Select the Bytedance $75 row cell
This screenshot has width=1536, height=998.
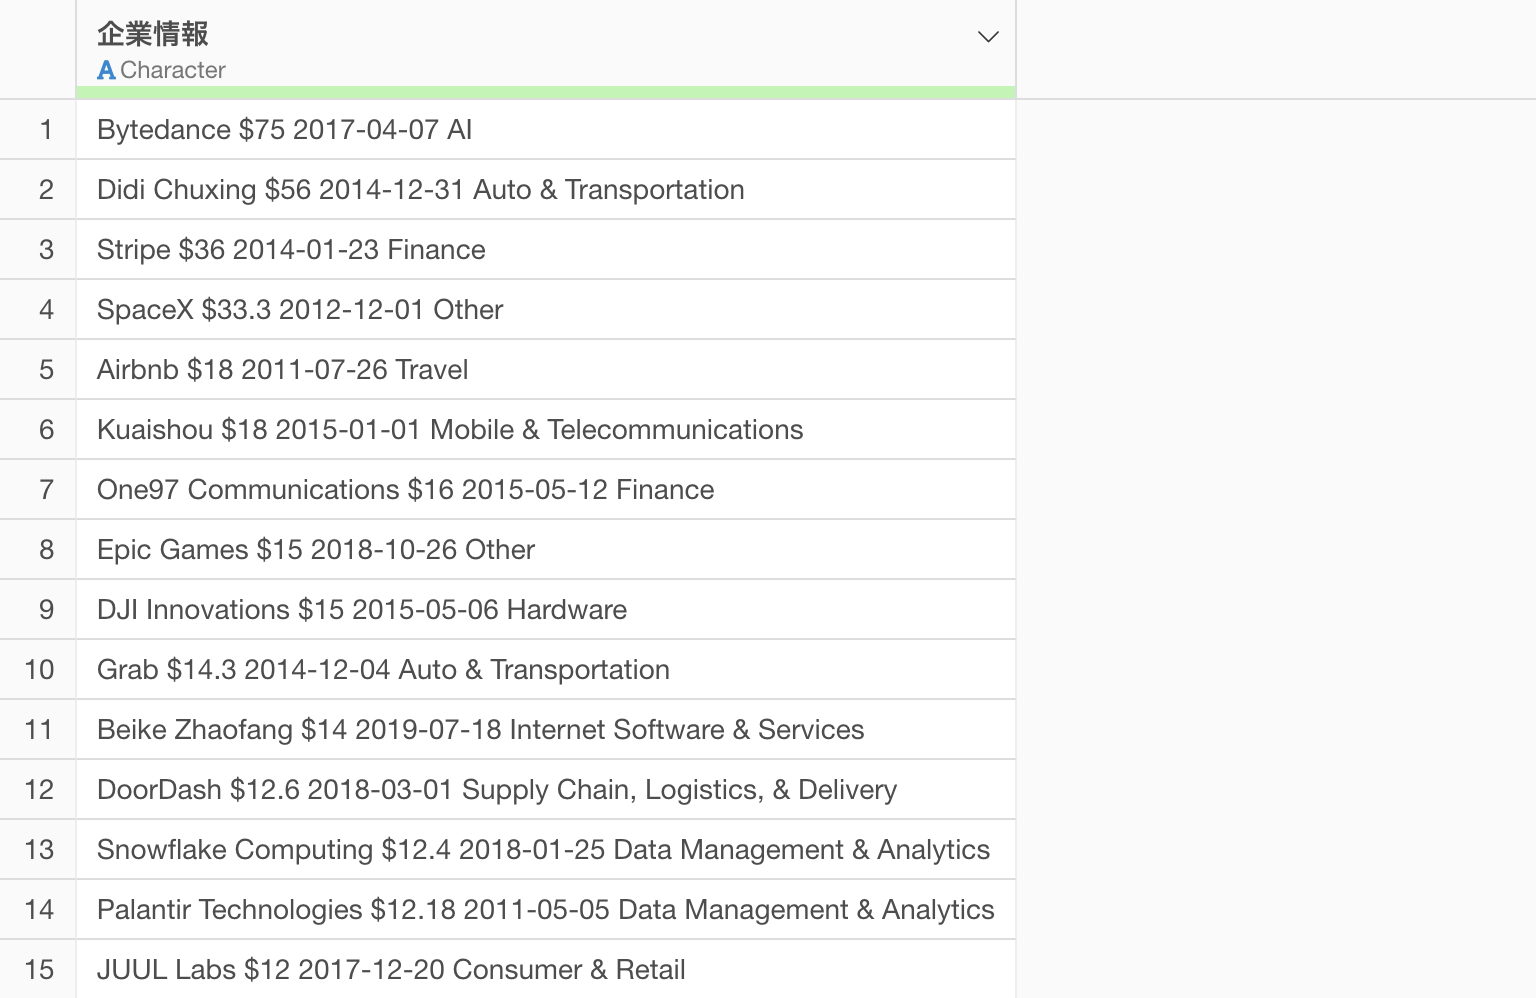click(284, 130)
